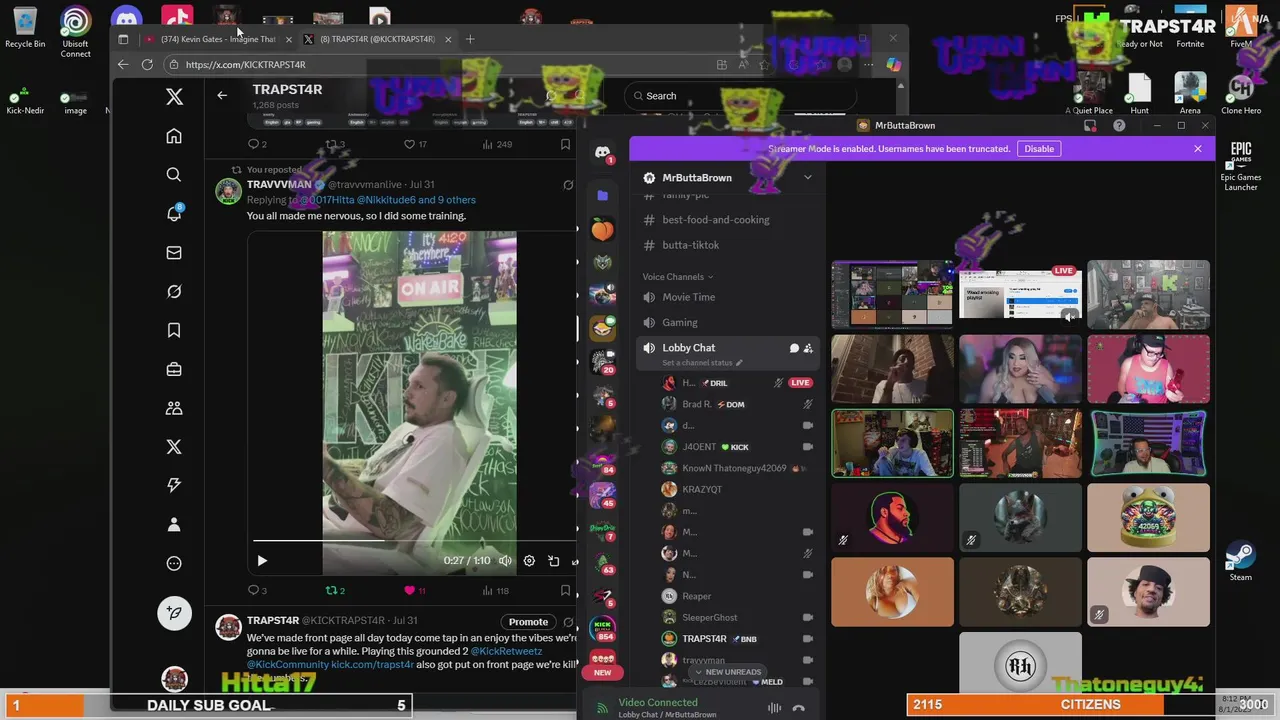
Task: Play the TRAVVVMAN video
Action: (x=262, y=561)
